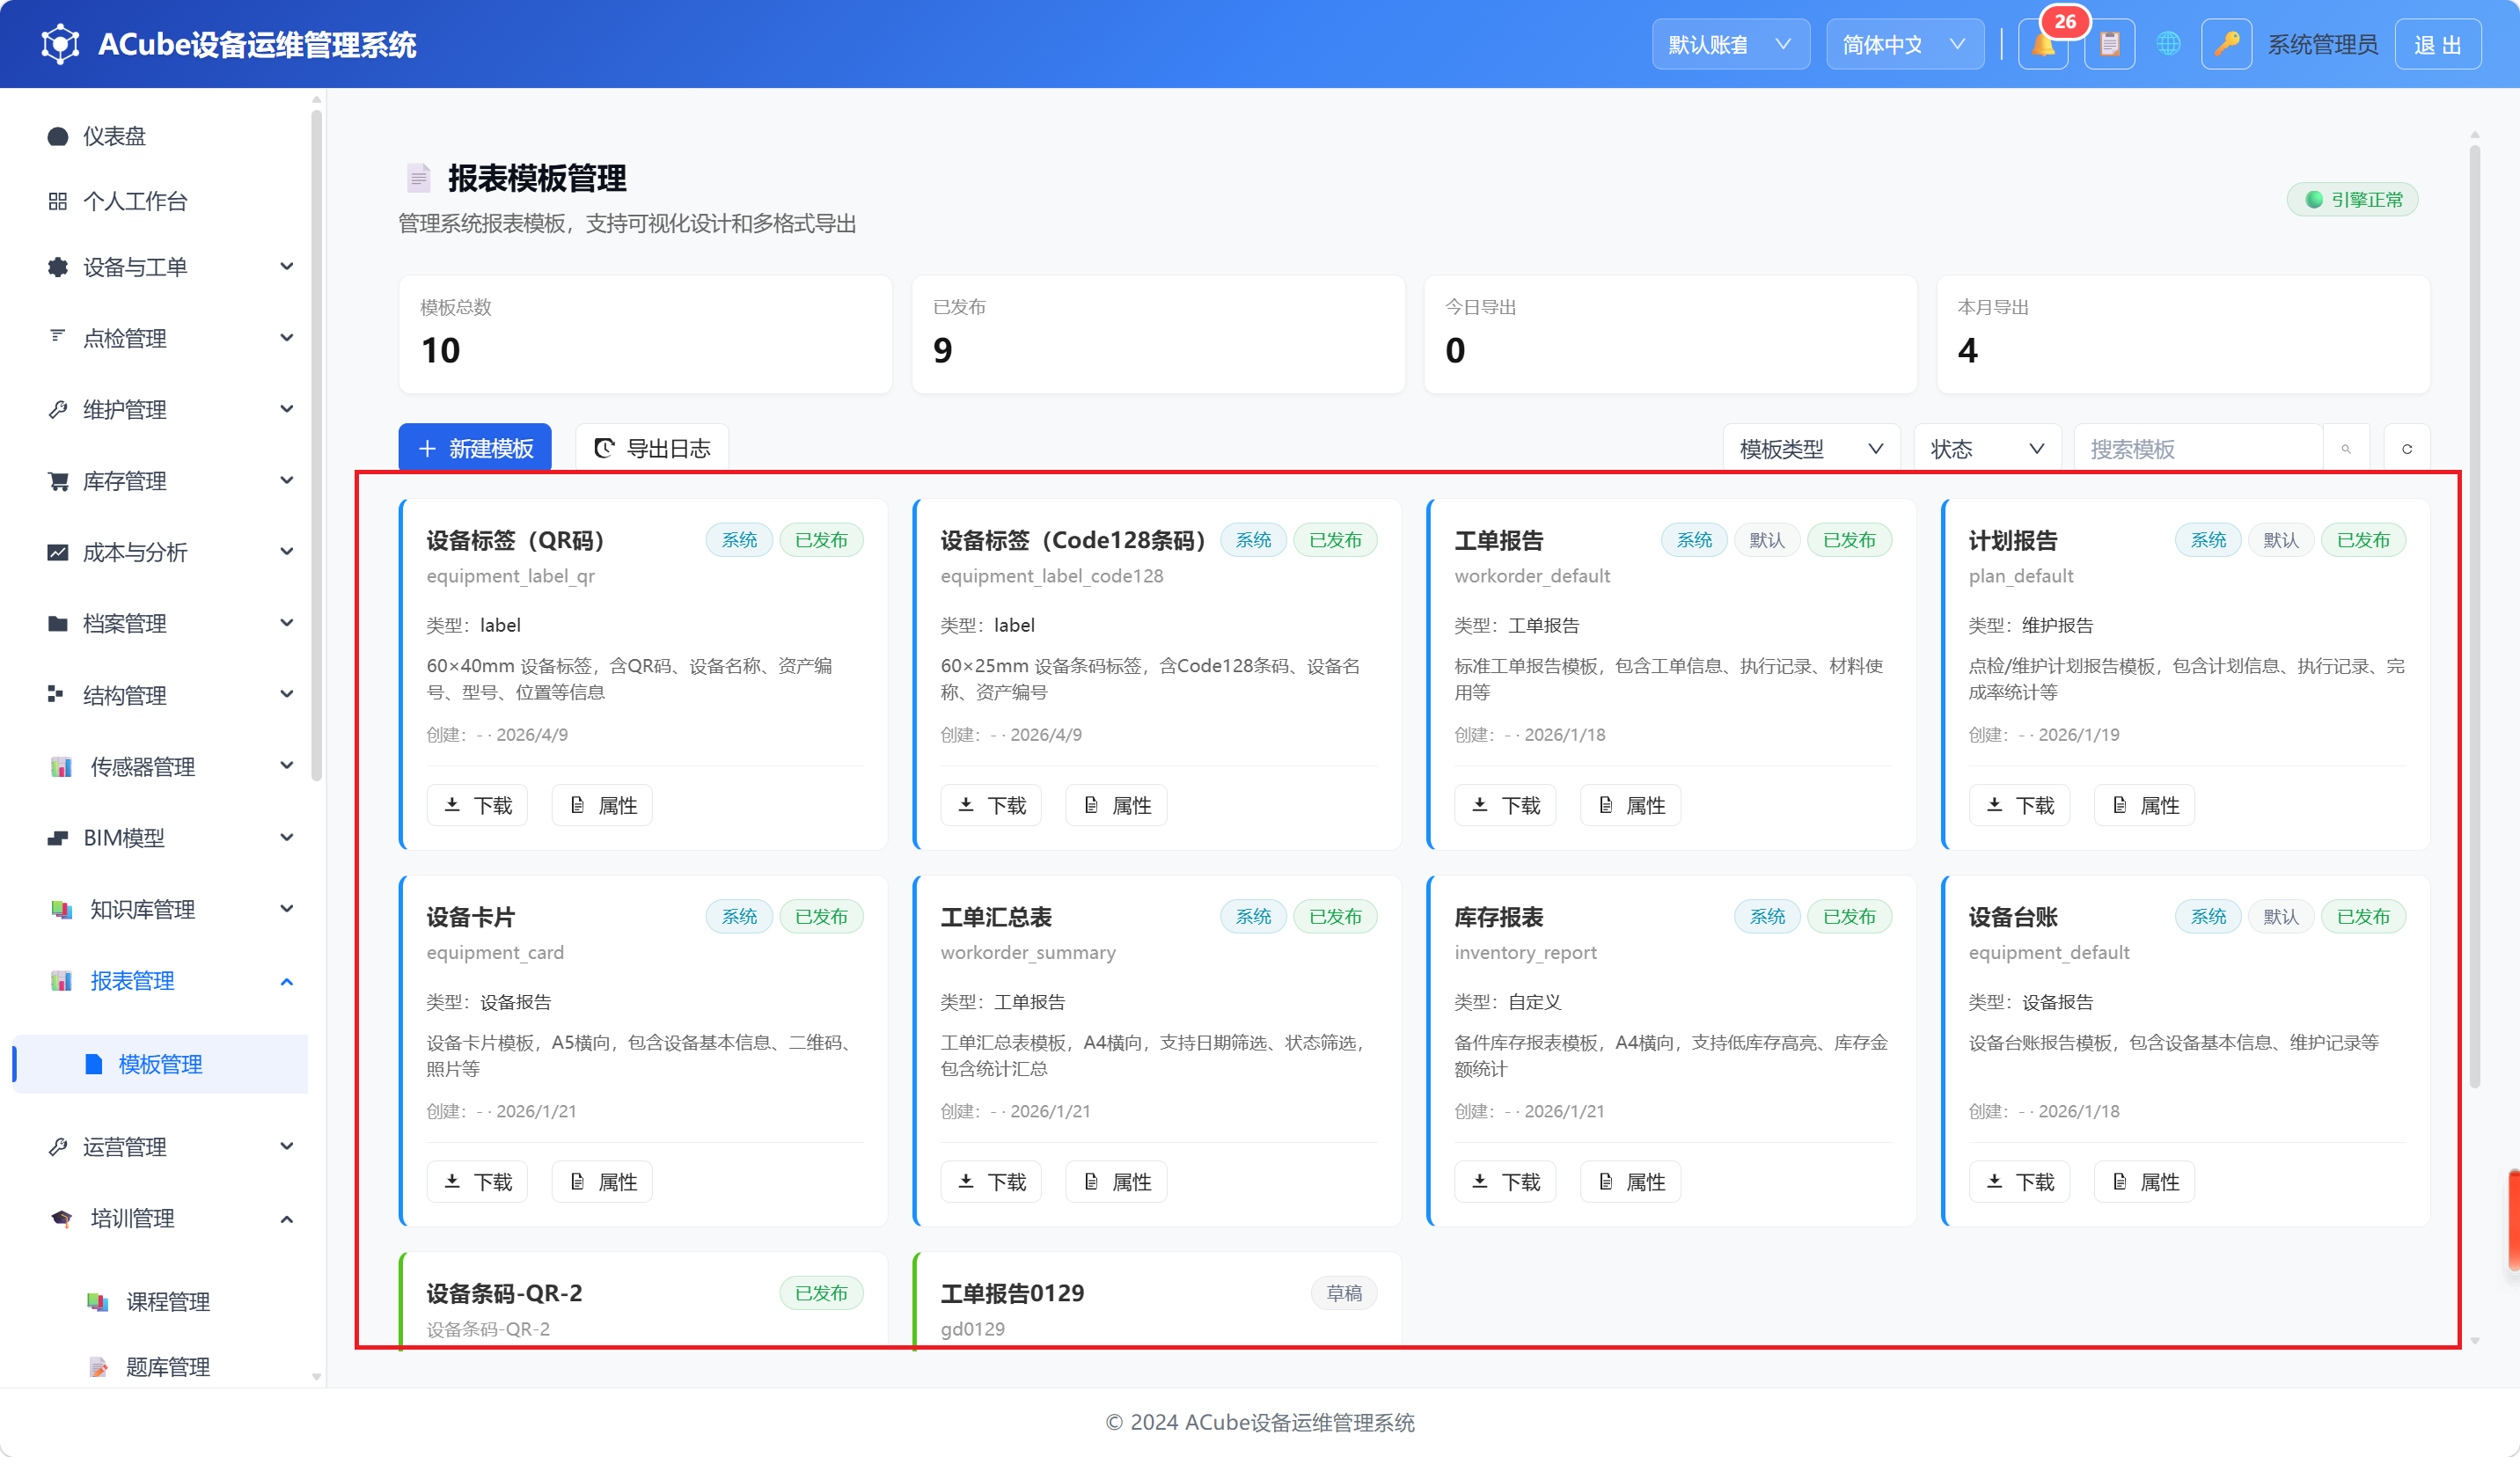The height and width of the screenshot is (1457, 2520).
Task: Open 属性 of the 设备台账 card
Action: (x=2145, y=1182)
